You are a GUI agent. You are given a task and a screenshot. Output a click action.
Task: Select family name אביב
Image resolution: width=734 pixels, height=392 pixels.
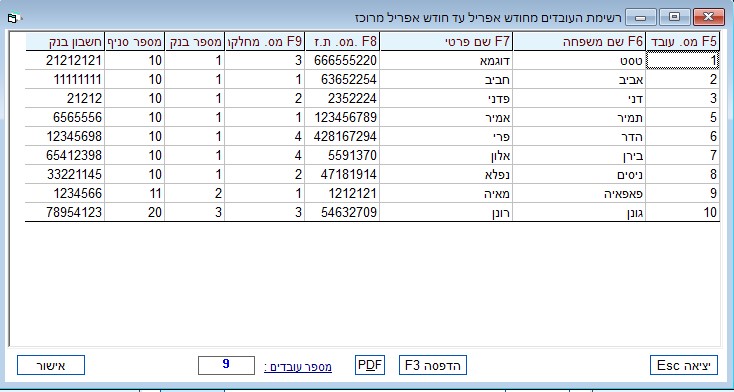tap(580, 80)
